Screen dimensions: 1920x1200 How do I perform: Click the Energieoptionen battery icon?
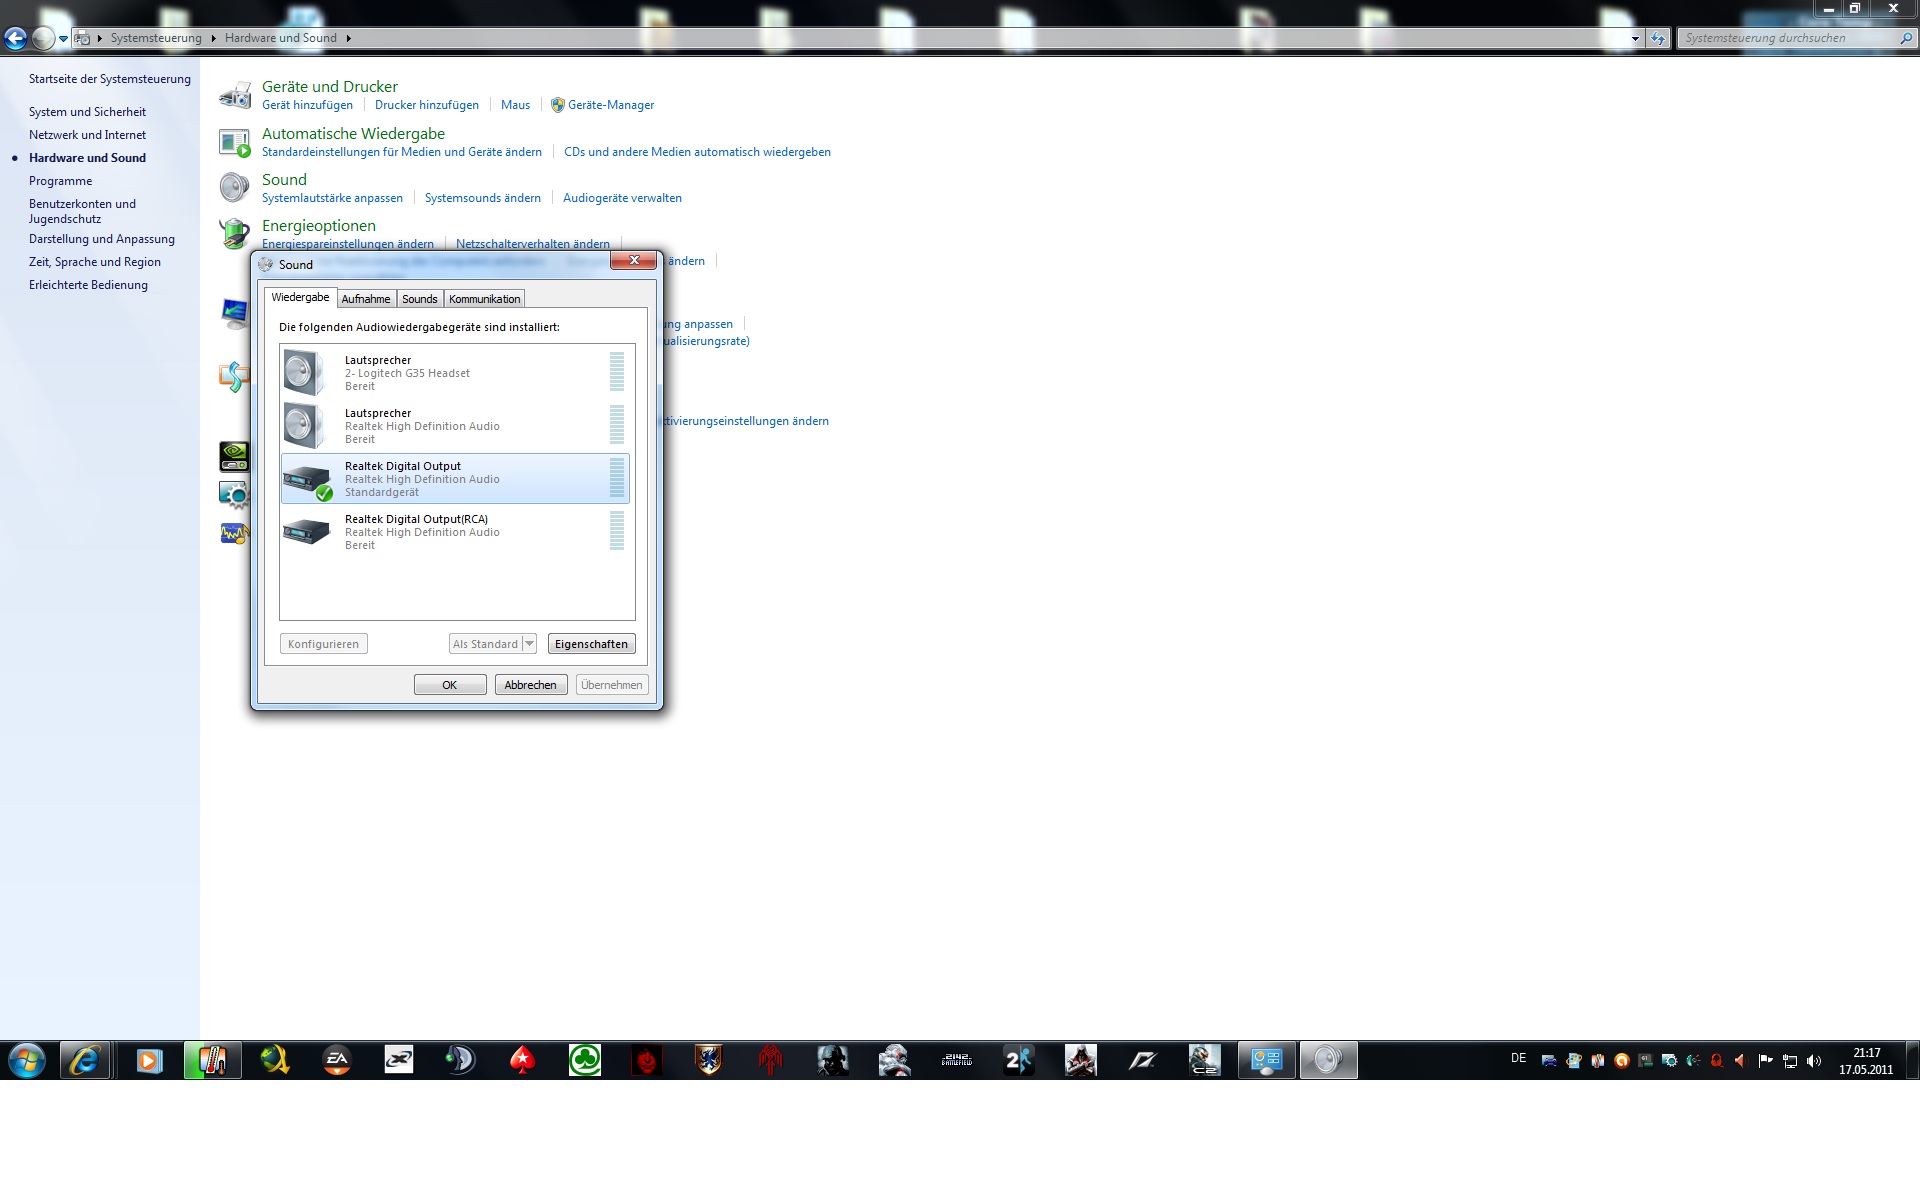pyautogui.click(x=235, y=234)
